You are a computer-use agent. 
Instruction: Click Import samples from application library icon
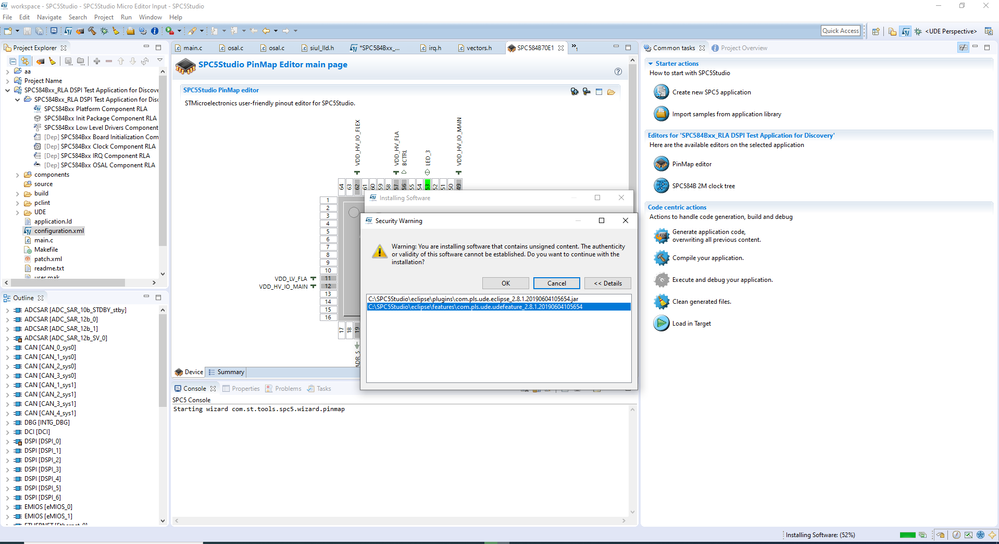pyautogui.click(x=661, y=114)
